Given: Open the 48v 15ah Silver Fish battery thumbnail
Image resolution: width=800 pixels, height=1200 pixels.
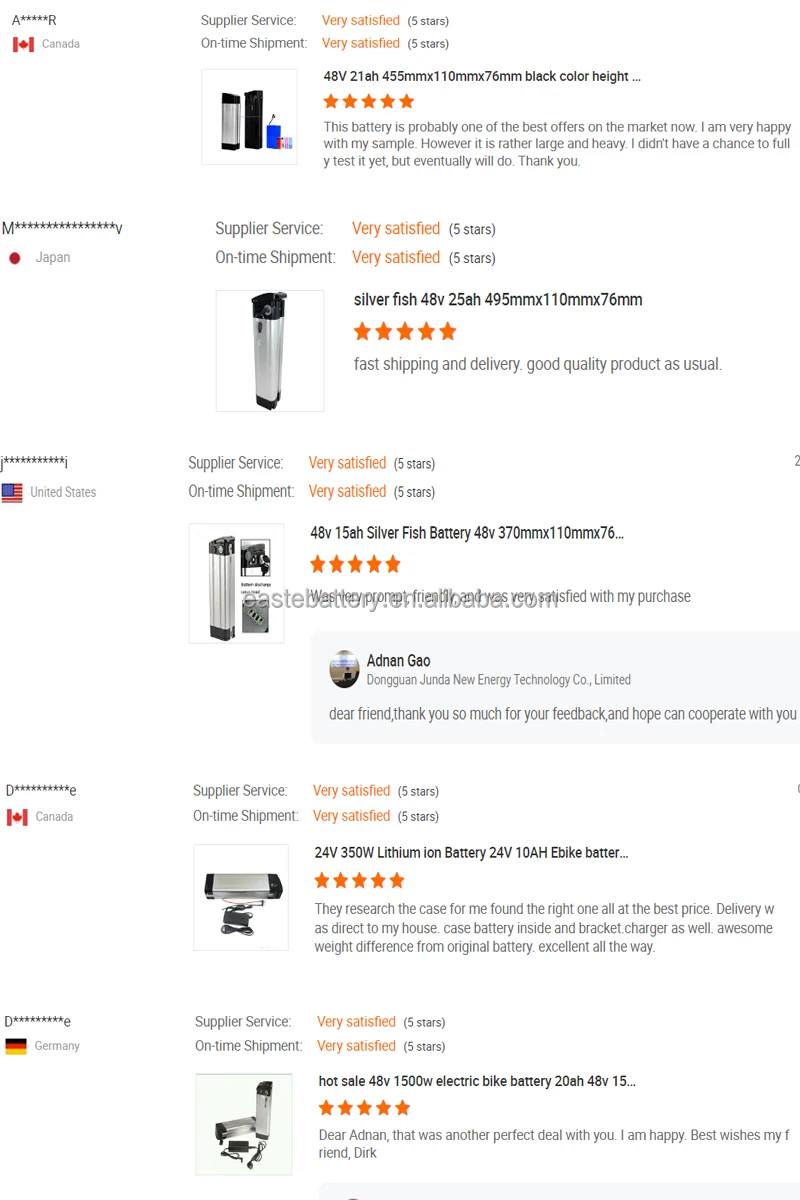Looking at the screenshot, I should 236,583.
